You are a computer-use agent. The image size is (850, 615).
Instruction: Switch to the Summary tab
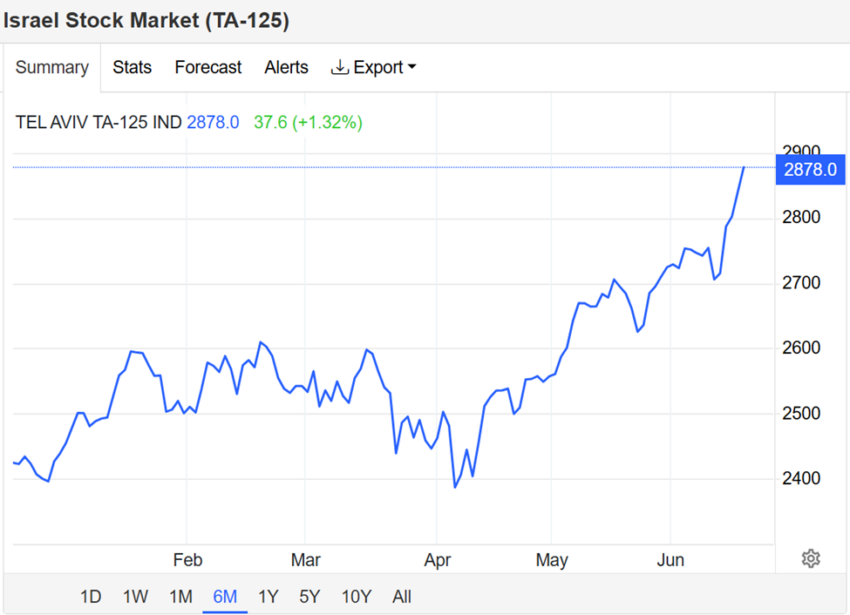52,67
